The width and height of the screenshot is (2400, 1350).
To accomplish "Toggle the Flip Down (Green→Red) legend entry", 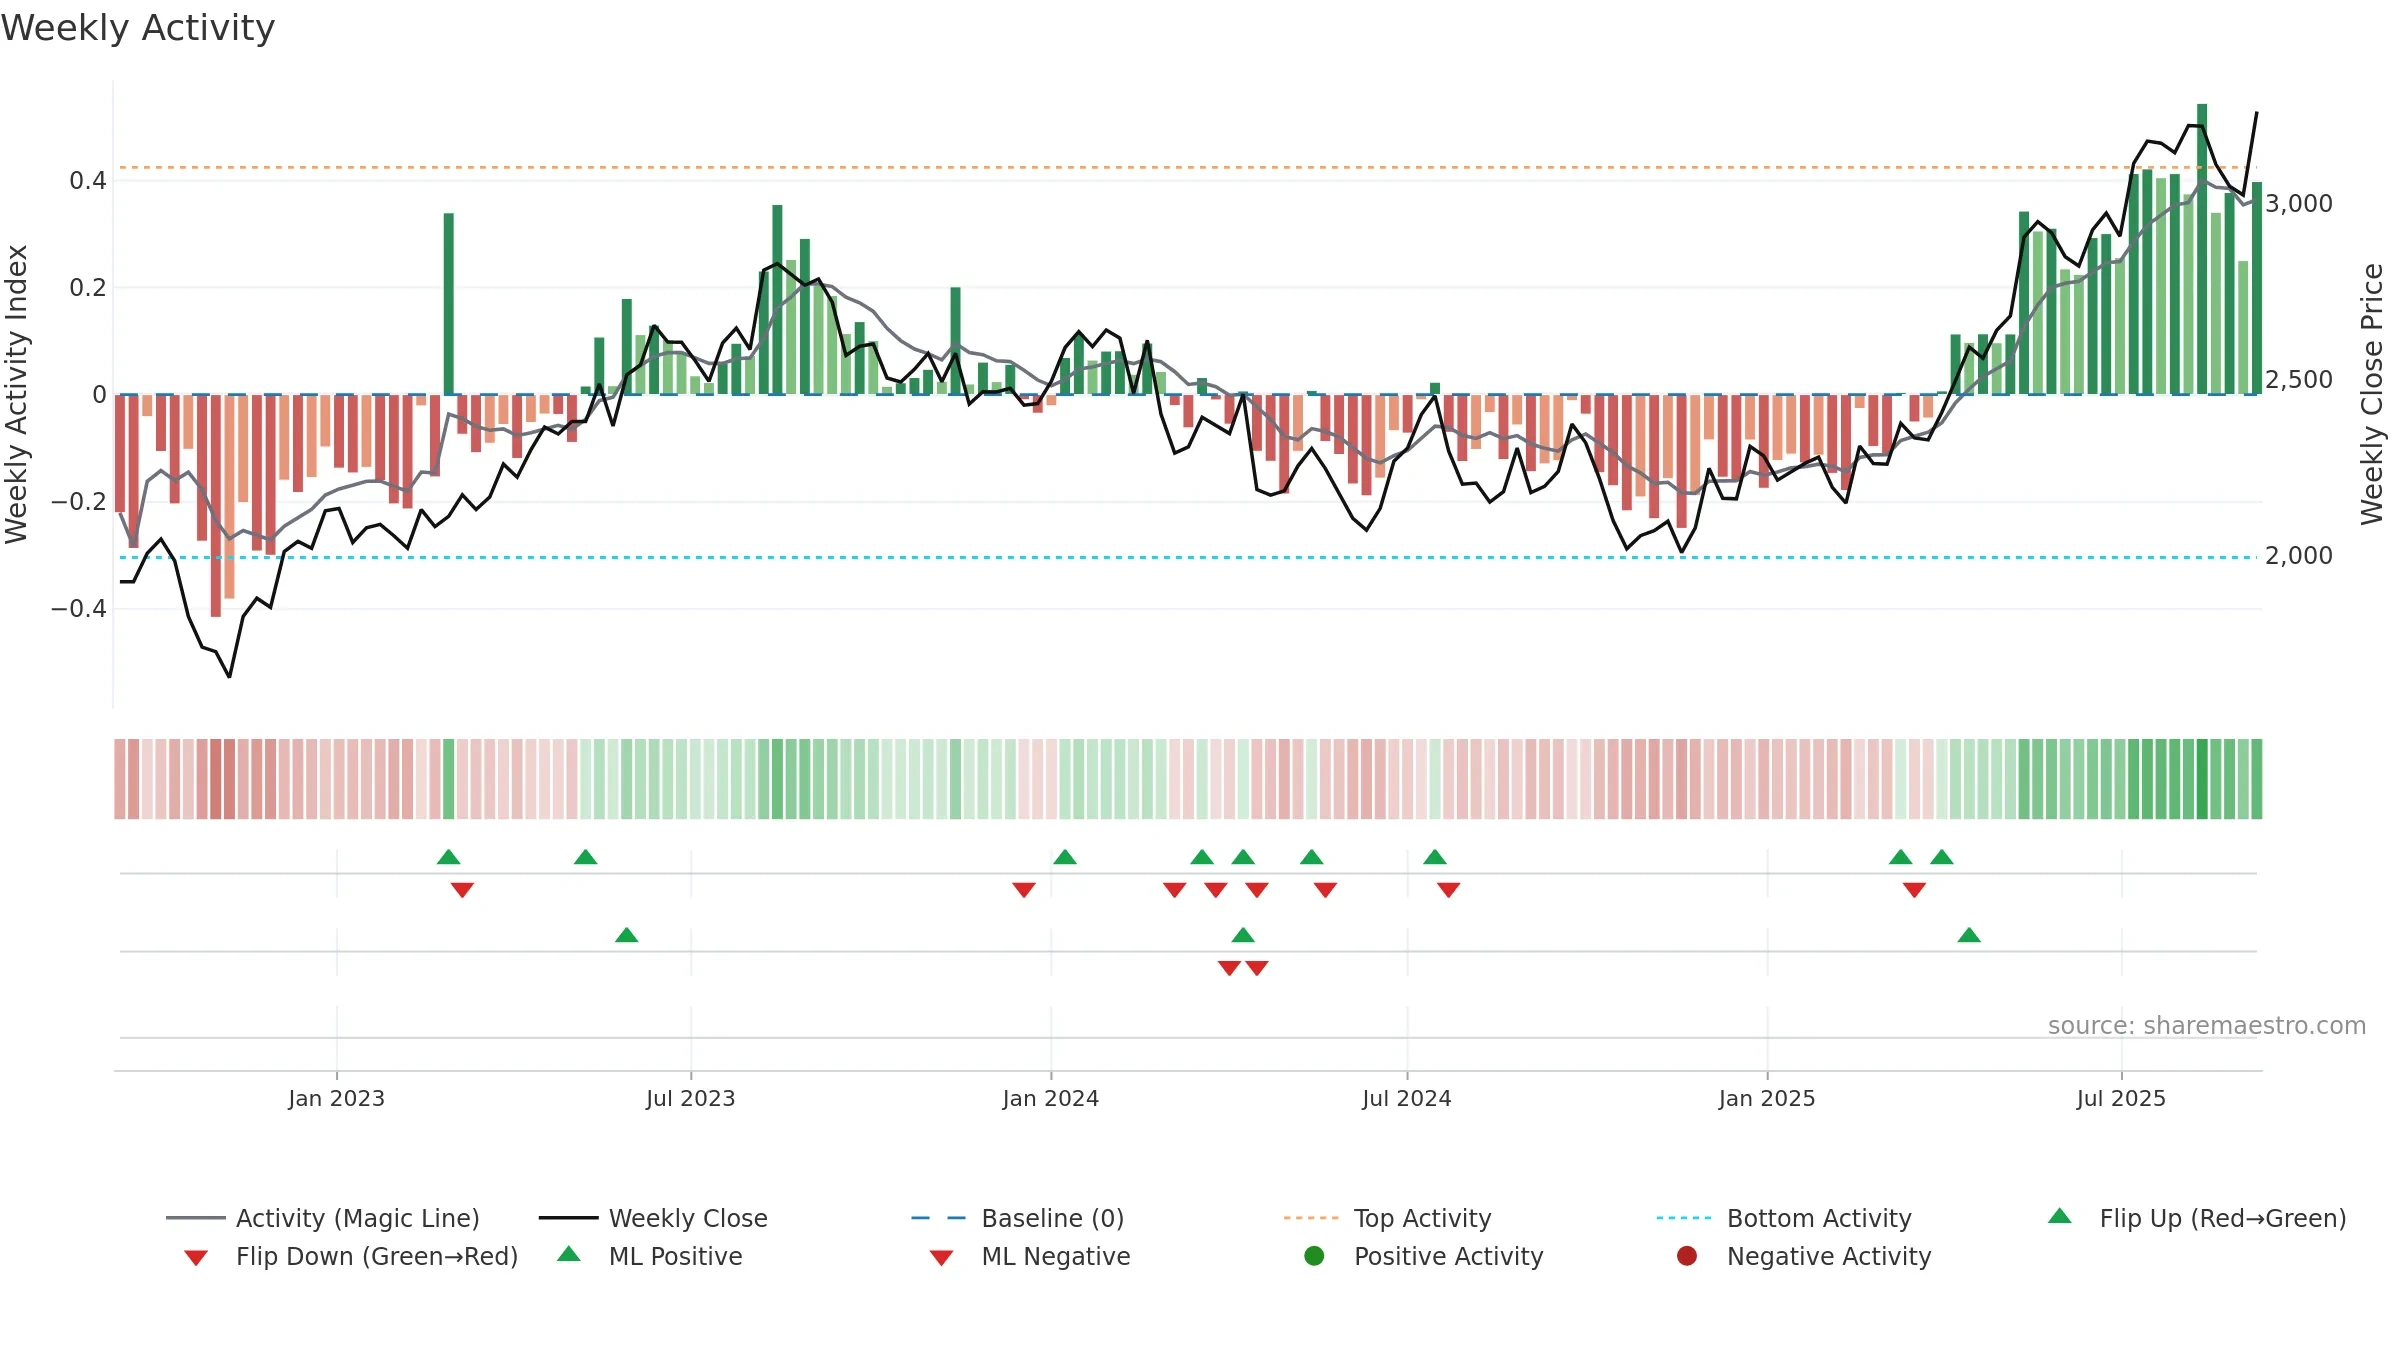I will [x=351, y=1256].
